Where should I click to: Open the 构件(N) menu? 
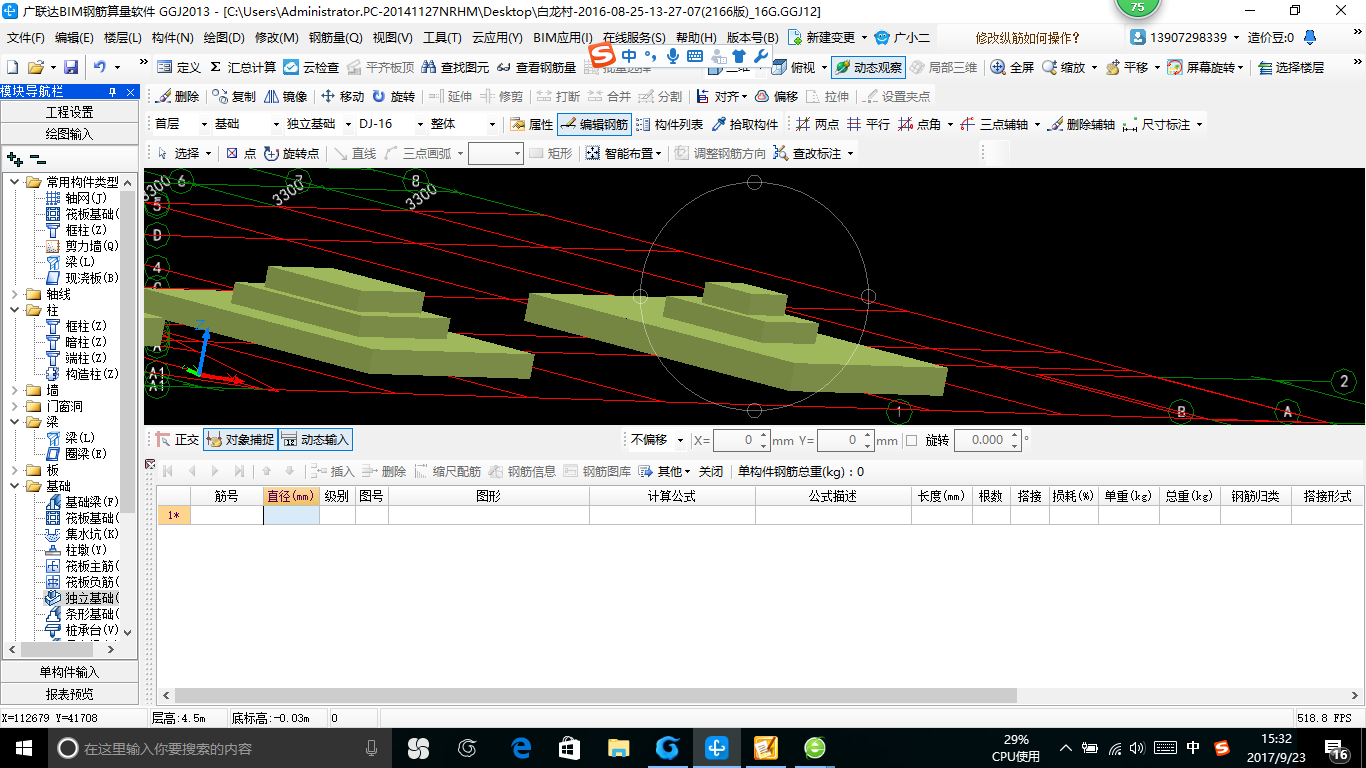pyautogui.click(x=172, y=38)
